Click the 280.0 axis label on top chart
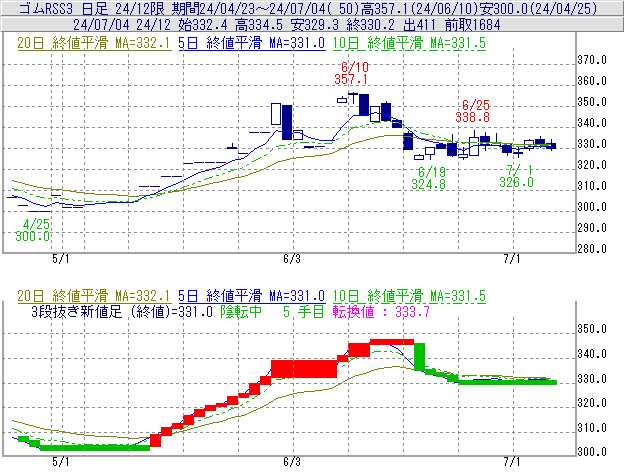 tap(592, 249)
